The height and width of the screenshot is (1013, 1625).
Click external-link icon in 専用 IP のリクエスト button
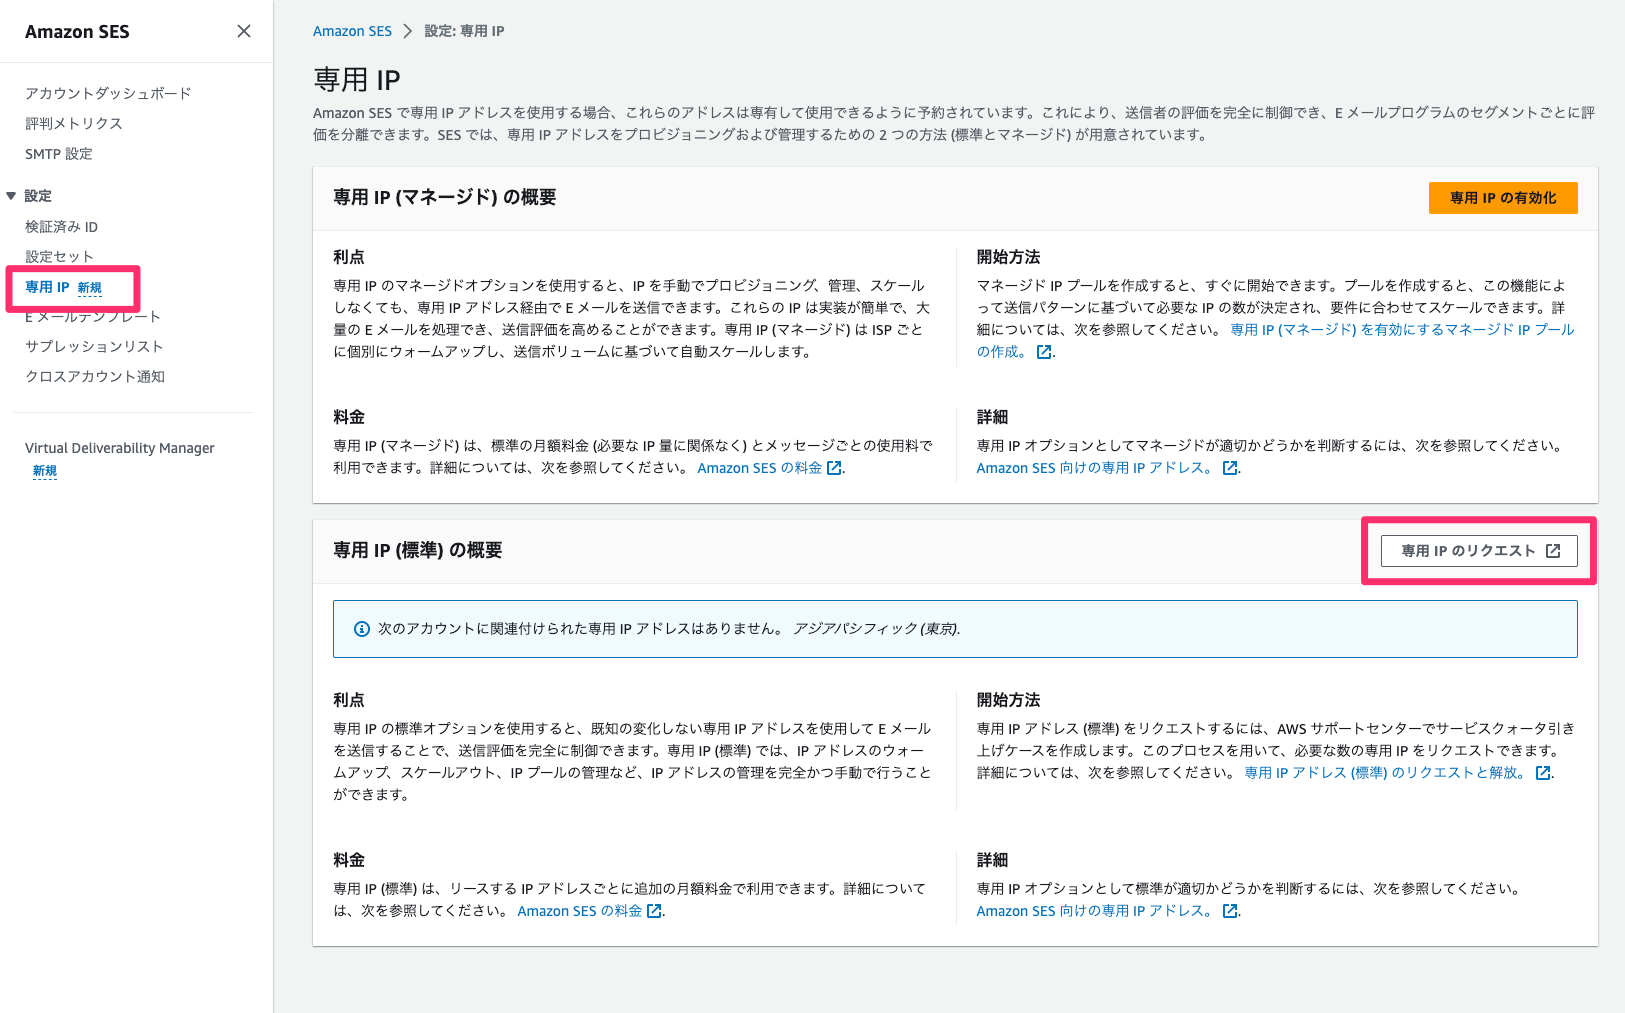[x=1553, y=551]
